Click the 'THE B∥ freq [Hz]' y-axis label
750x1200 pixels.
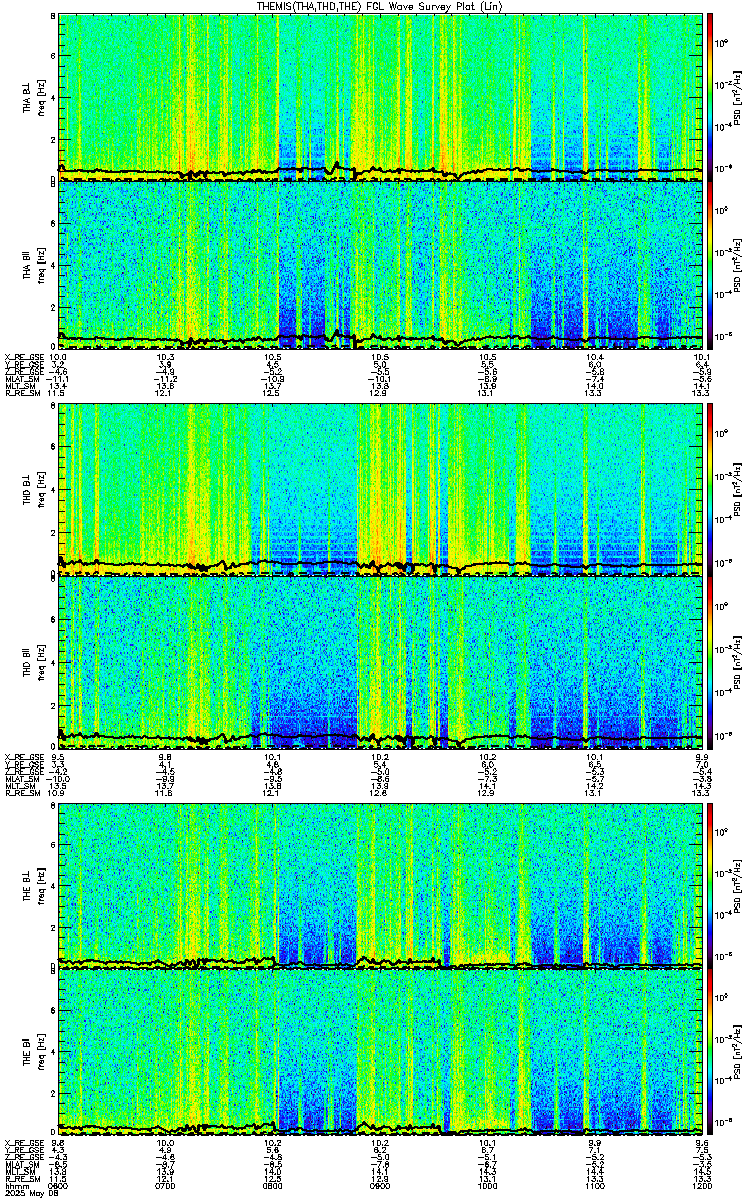pyautogui.click(x=34, y=1051)
